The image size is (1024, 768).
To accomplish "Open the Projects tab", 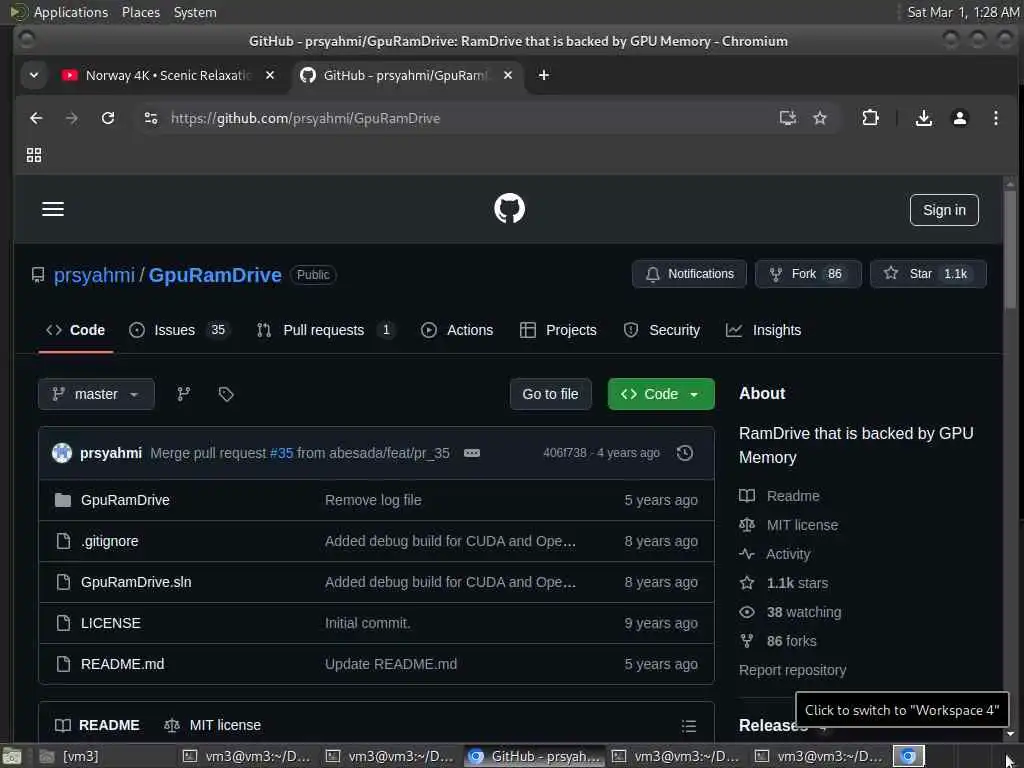I will coord(558,330).
